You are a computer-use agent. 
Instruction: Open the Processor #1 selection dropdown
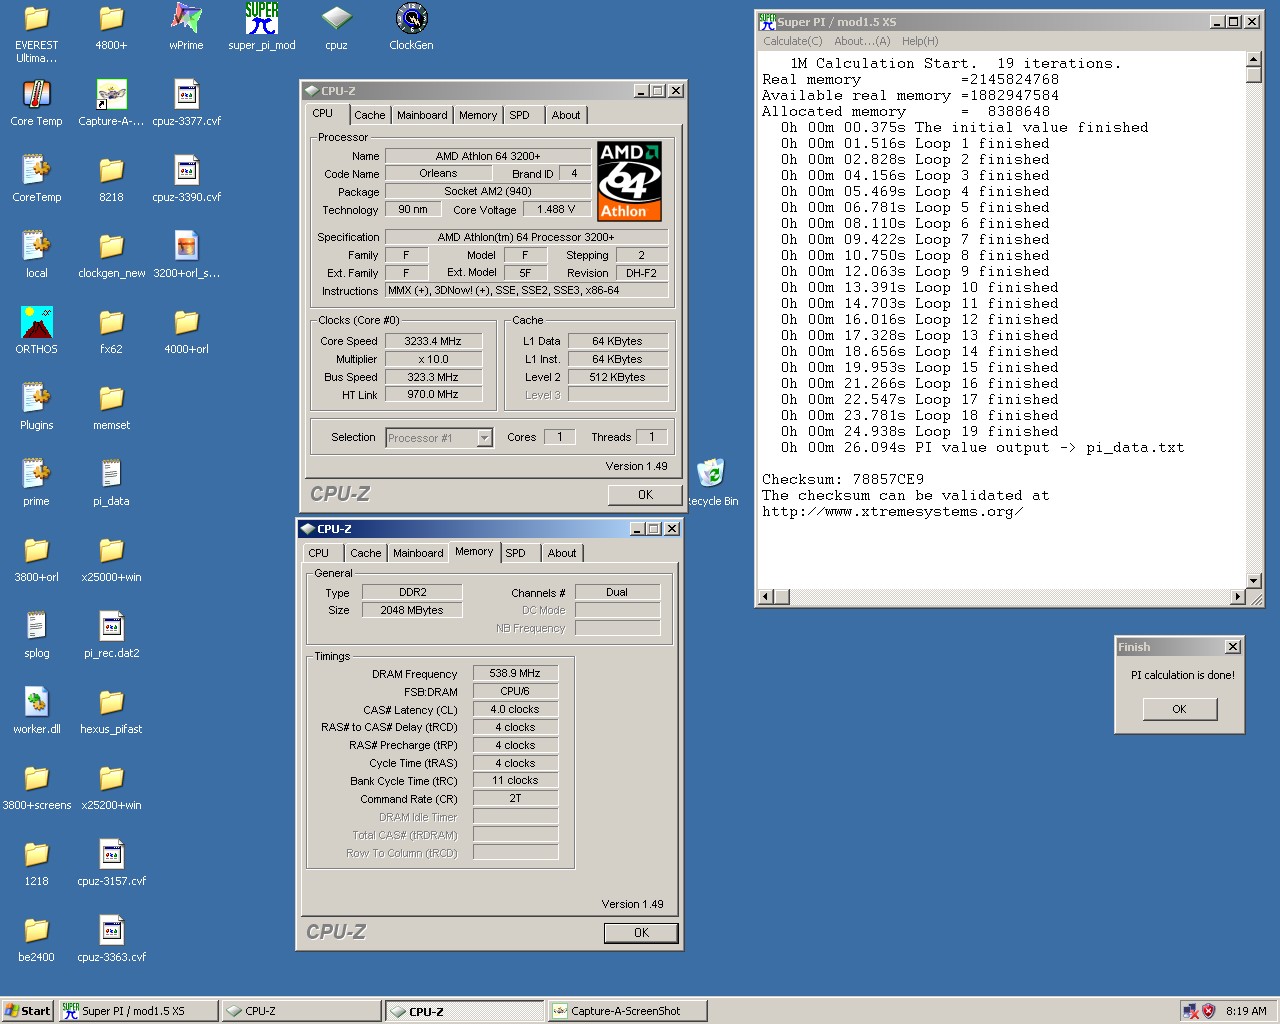[484, 438]
